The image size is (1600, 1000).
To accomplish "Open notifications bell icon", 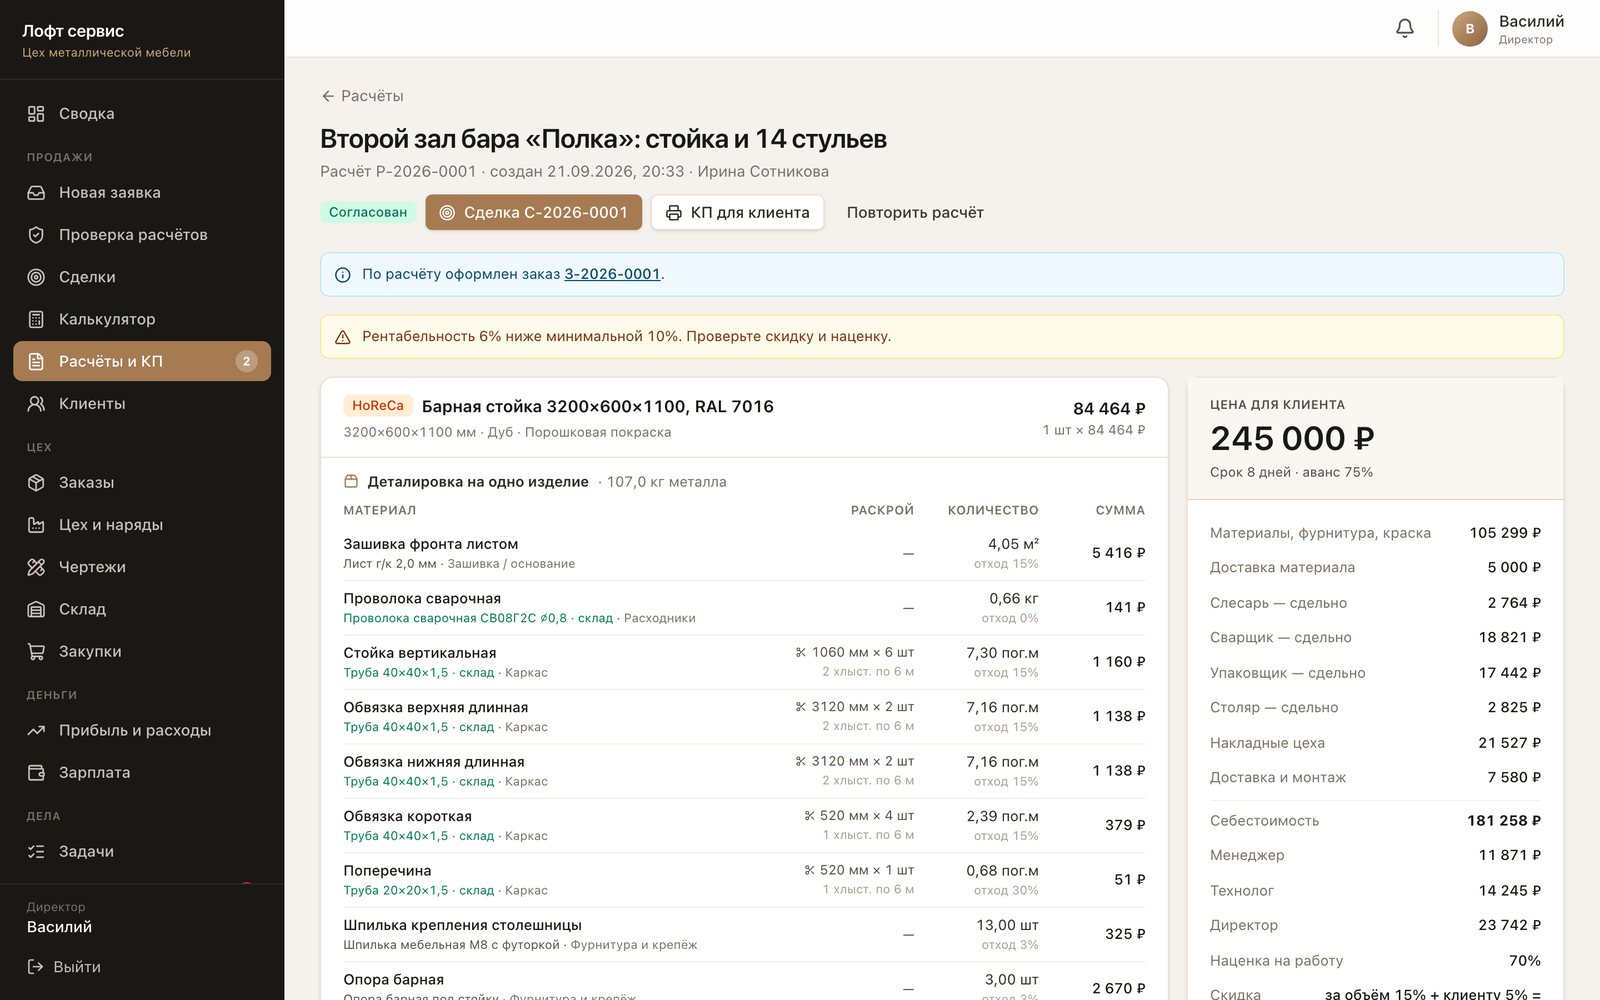I will [x=1405, y=28].
